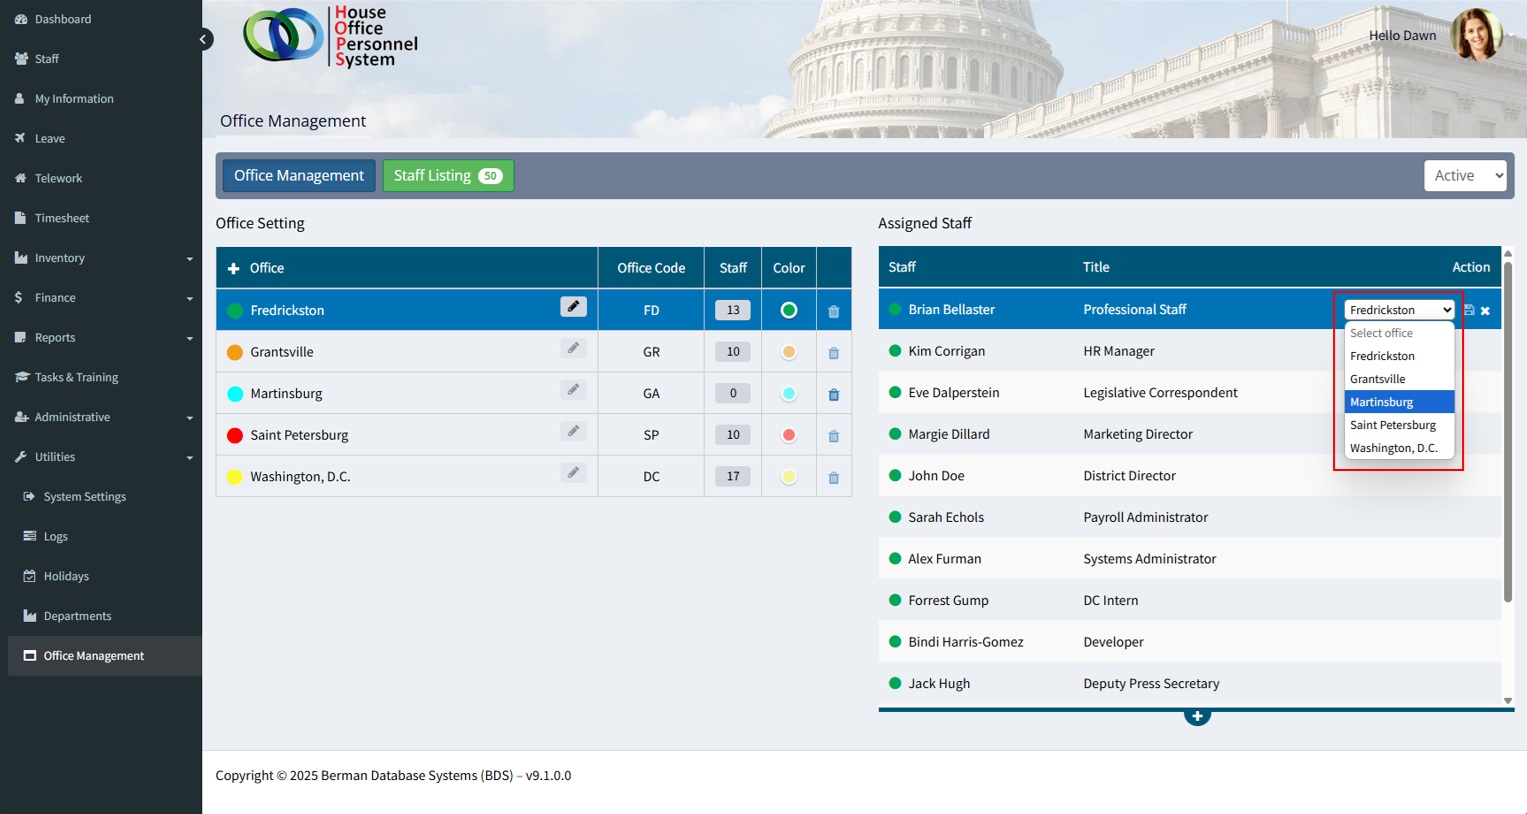Cancel editing Brian Bellaster's office
Screen dimensions: 1527x814
[1485, 311]
